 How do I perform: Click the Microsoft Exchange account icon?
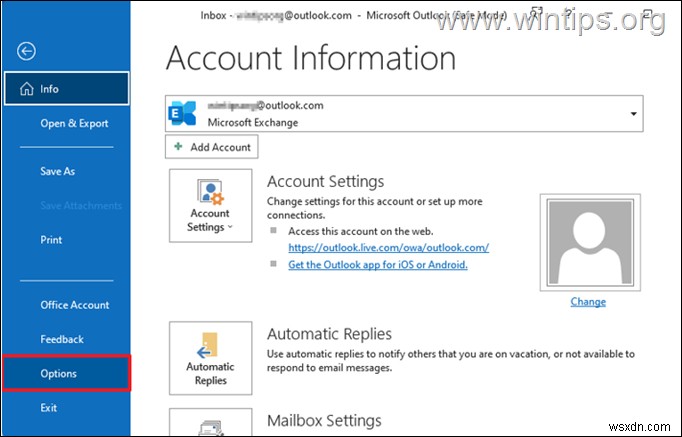click(182, 113)
